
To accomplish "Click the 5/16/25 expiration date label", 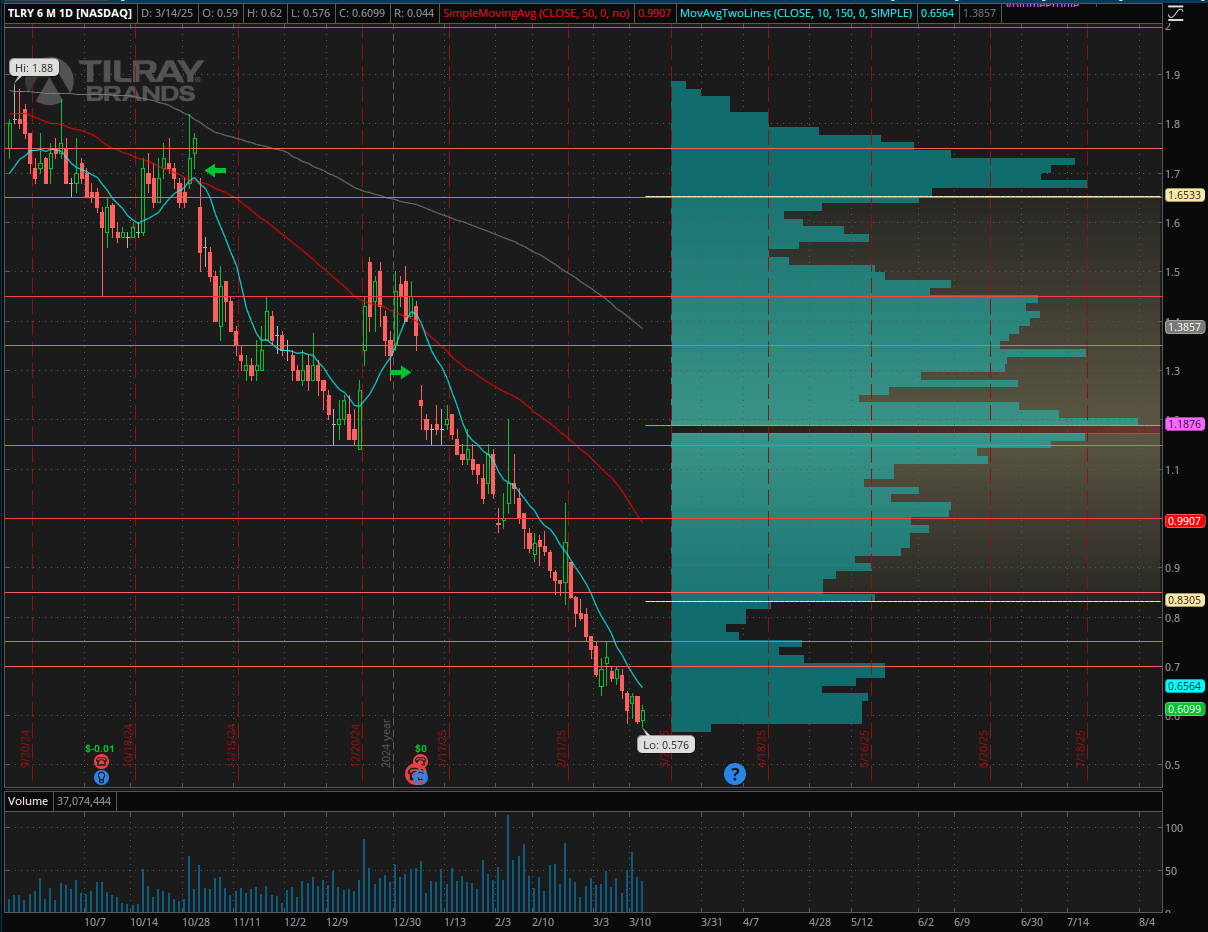I will (864, 748).
